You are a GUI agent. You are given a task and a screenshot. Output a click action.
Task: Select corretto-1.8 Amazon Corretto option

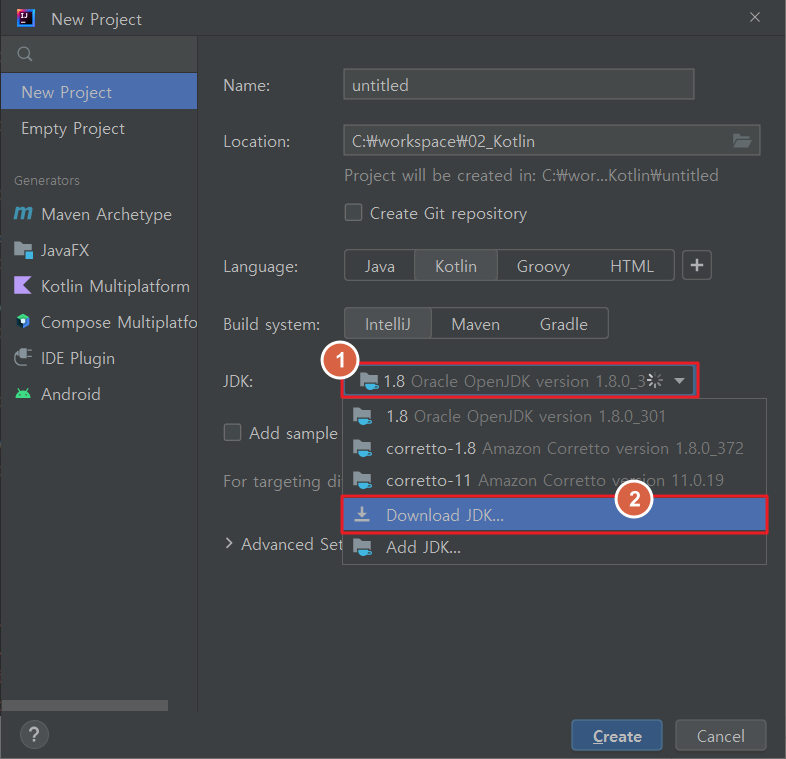point(554,448)
